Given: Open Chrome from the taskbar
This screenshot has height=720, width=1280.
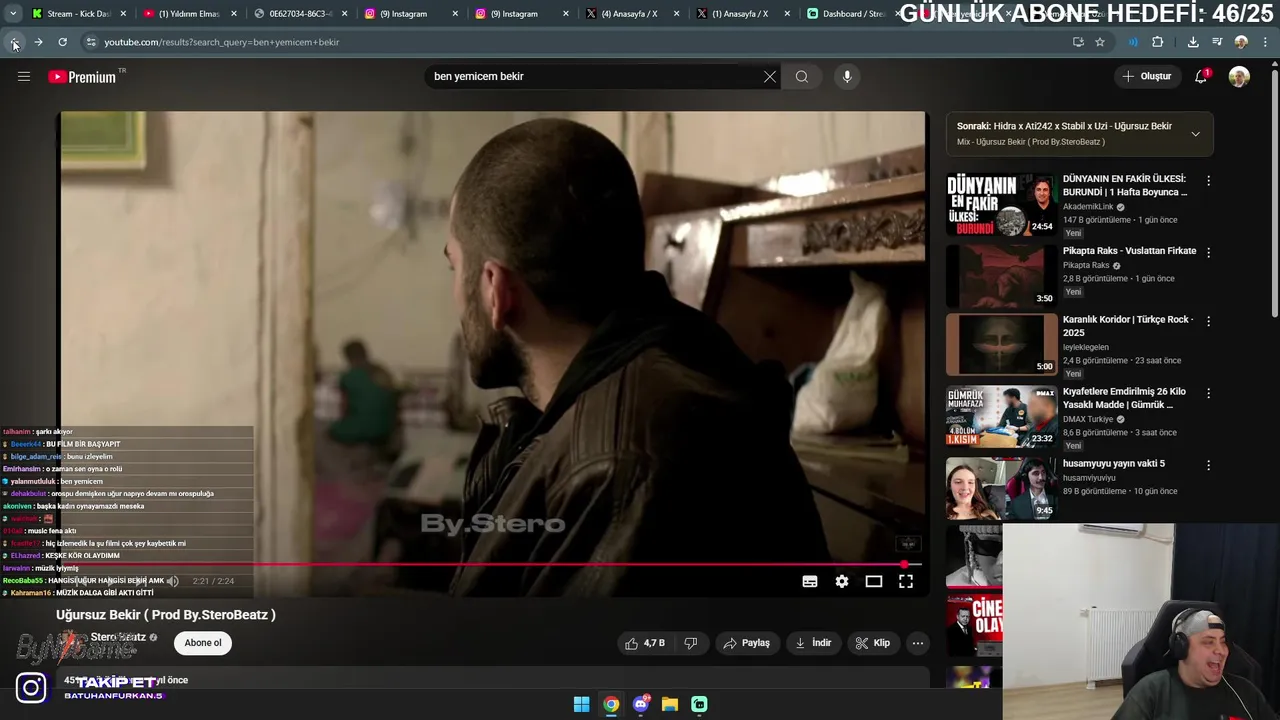Looking at the screenshot, I should click(x=611, y=704).
